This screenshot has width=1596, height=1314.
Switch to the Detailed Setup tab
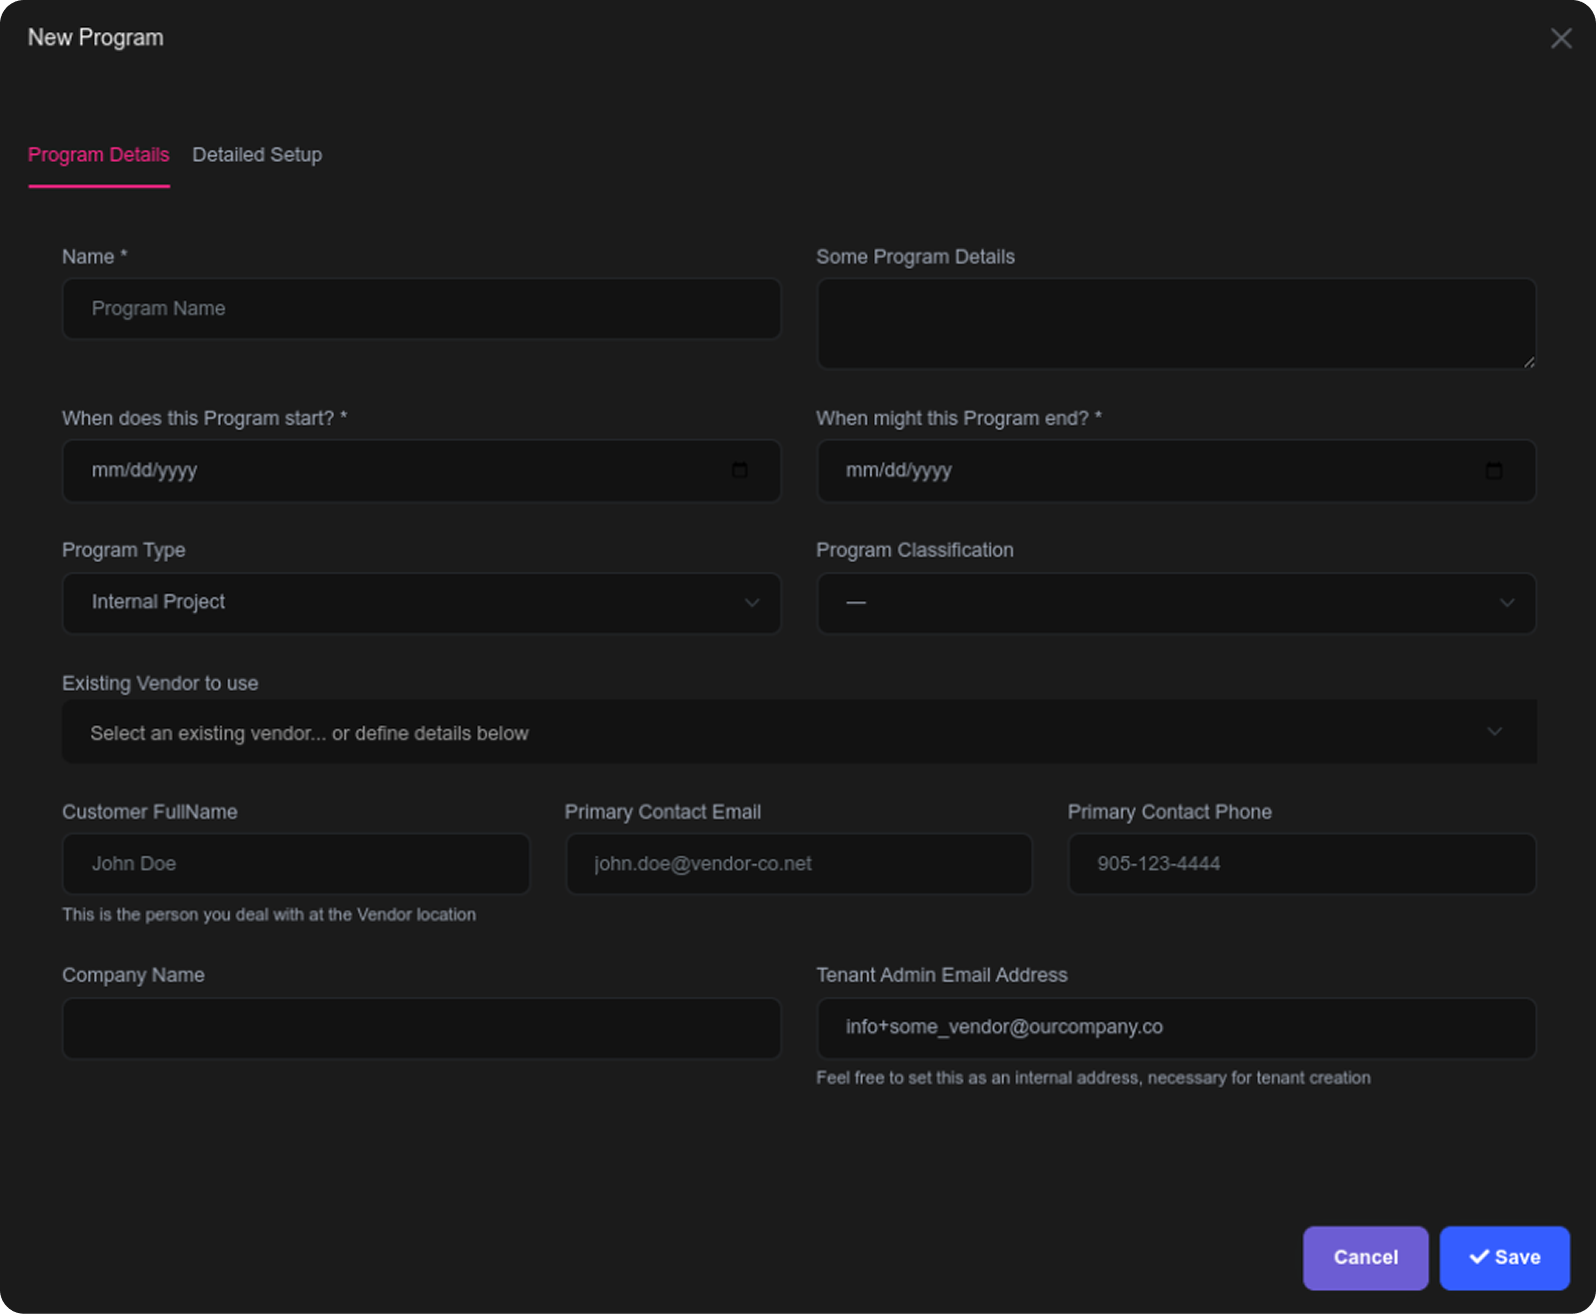point(257,155)
